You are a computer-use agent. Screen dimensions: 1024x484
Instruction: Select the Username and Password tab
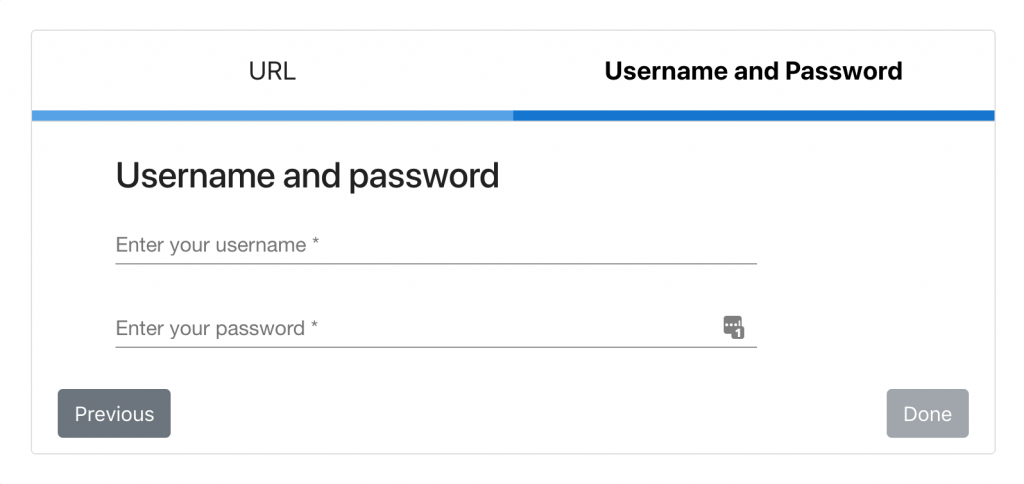(754, 71)
